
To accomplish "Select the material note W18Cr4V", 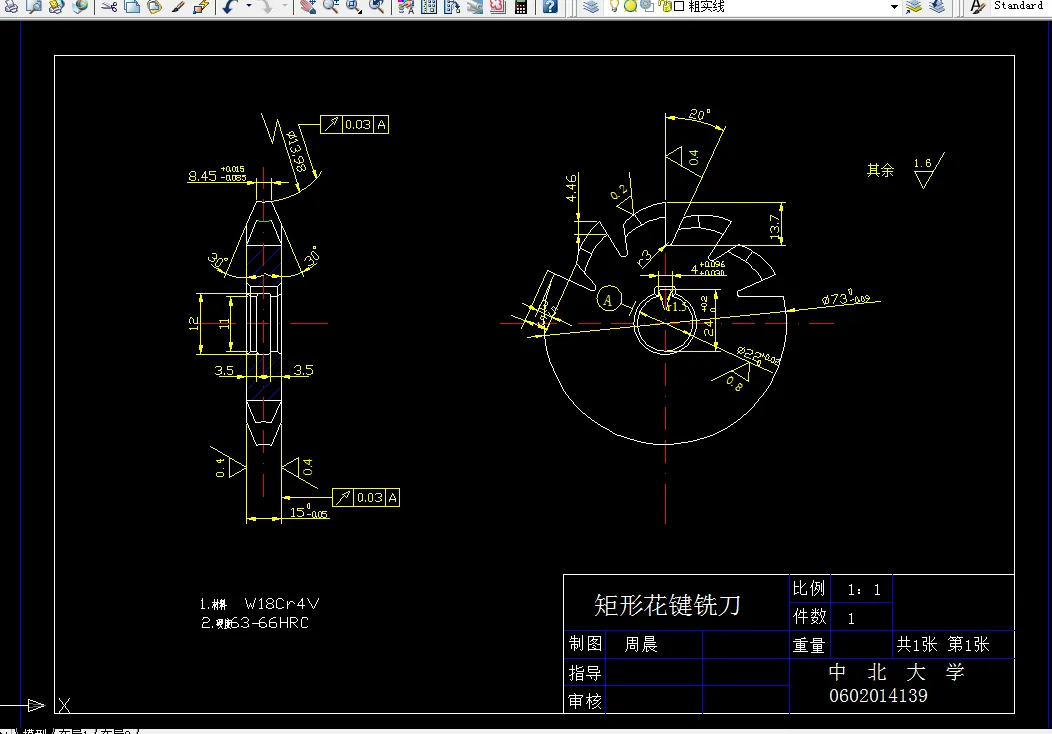I will [282, 603].
